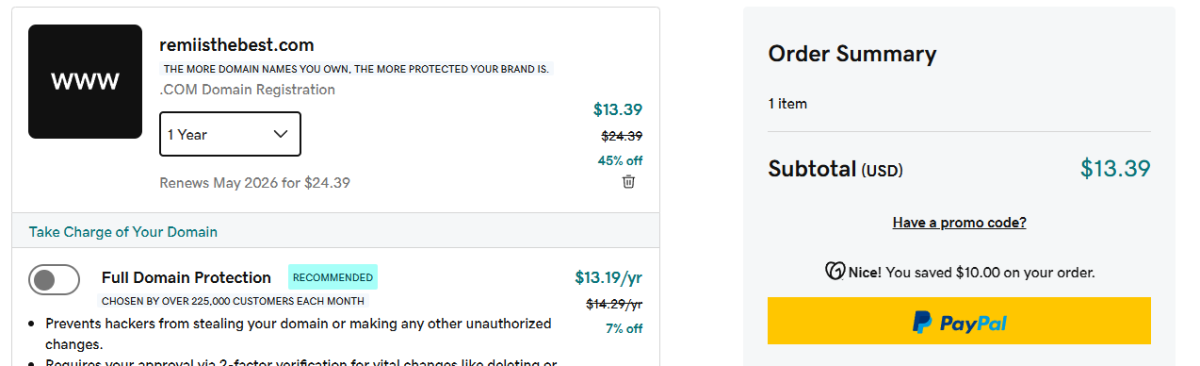Pay with the yellow PayPal button
This screenshot has width=1200, height=366.
pos(959,321)
